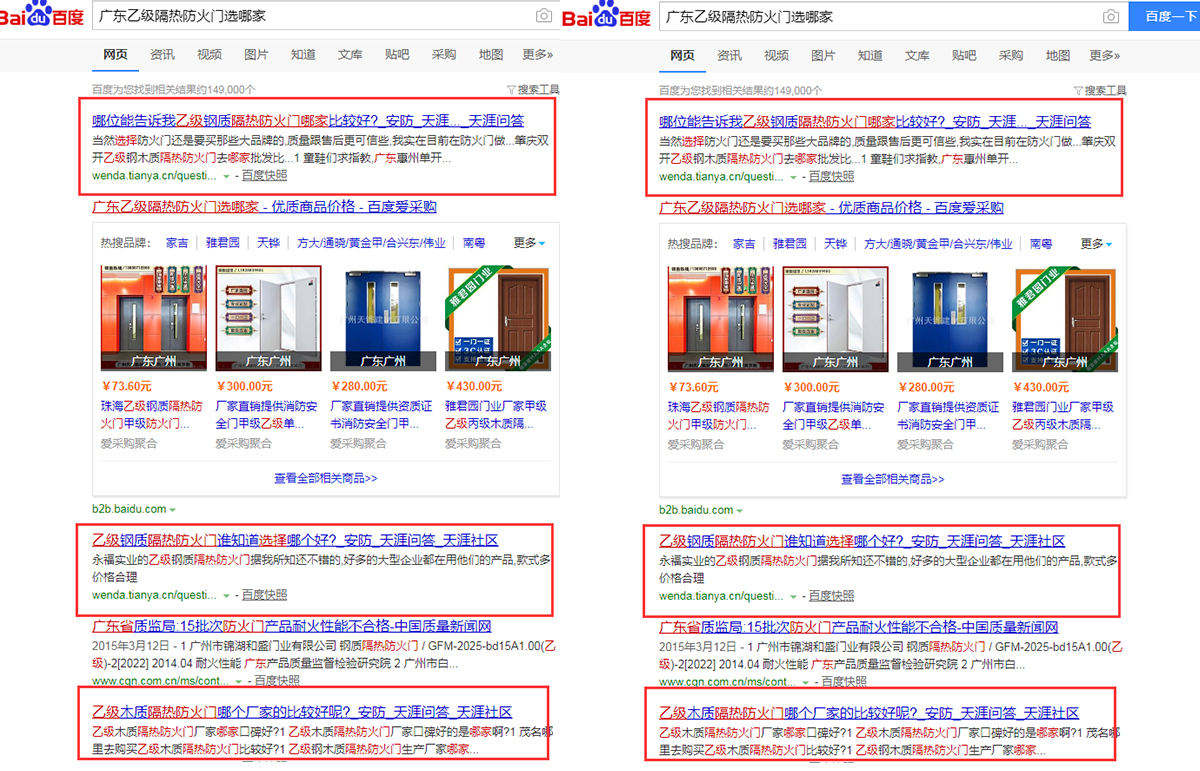Open 搜索工具 filter on the right page
The width and height of the screenshot is (1200, 771).
tap(1100, 90)
